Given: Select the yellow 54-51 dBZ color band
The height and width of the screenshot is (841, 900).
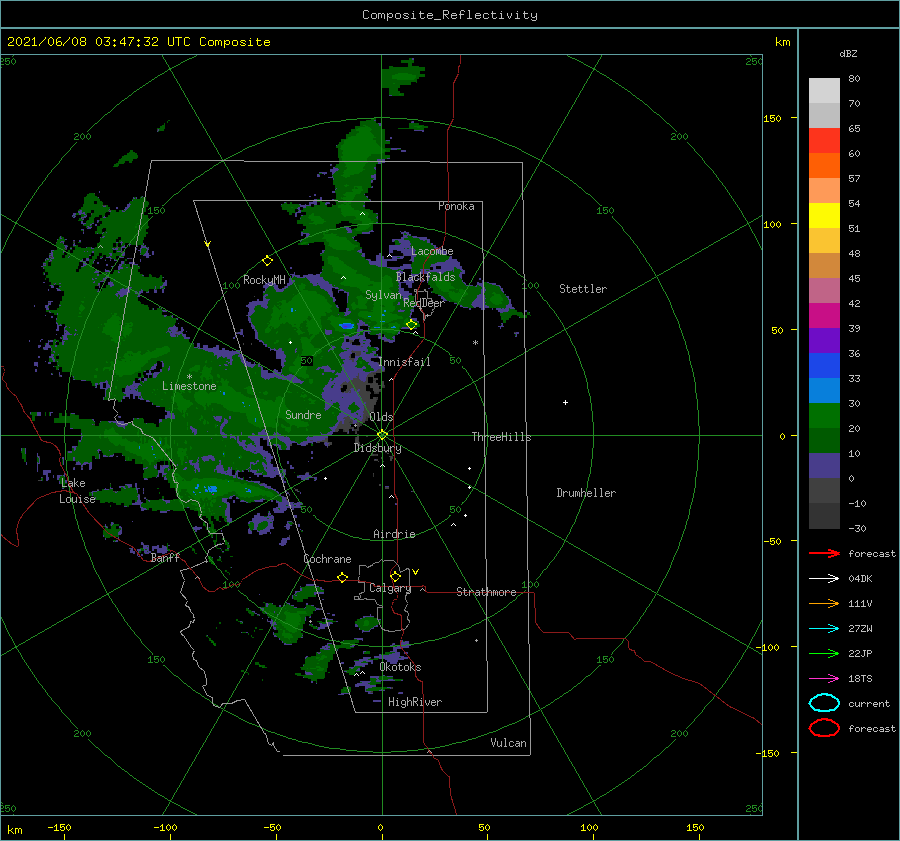Looking at the screenshot, I should (x=824, y=216).
